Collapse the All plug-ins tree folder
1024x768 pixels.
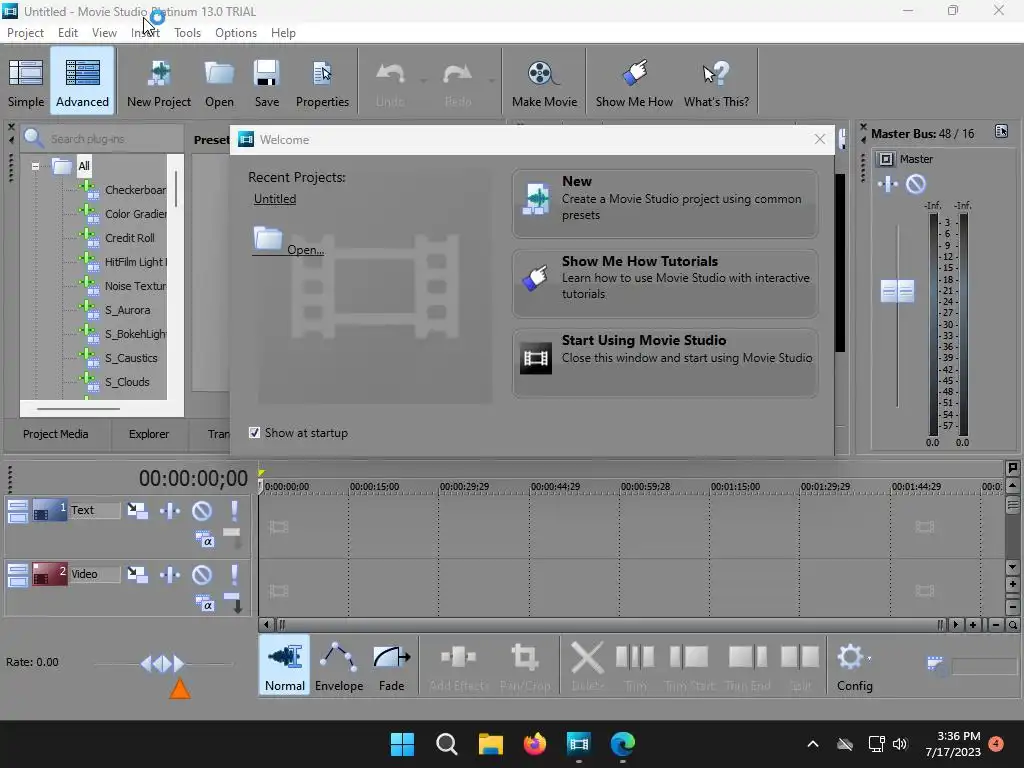(x=35, y=167)
